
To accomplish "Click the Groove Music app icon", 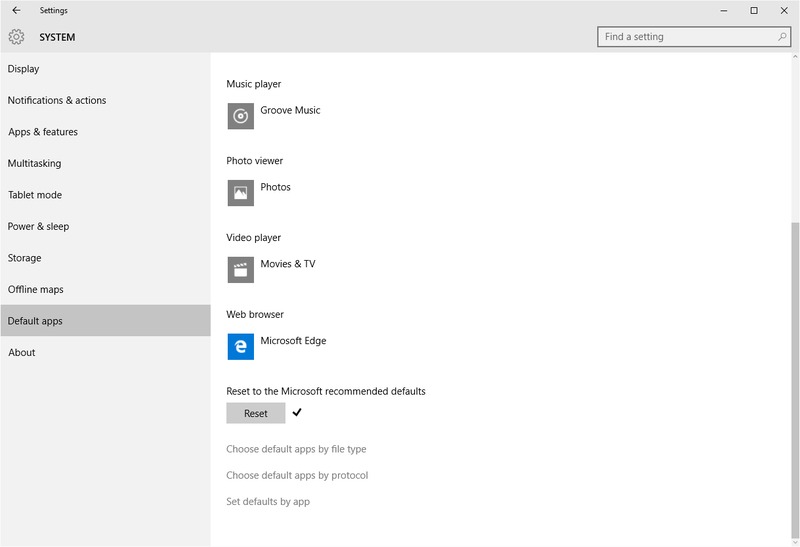I will click(240, 116).
